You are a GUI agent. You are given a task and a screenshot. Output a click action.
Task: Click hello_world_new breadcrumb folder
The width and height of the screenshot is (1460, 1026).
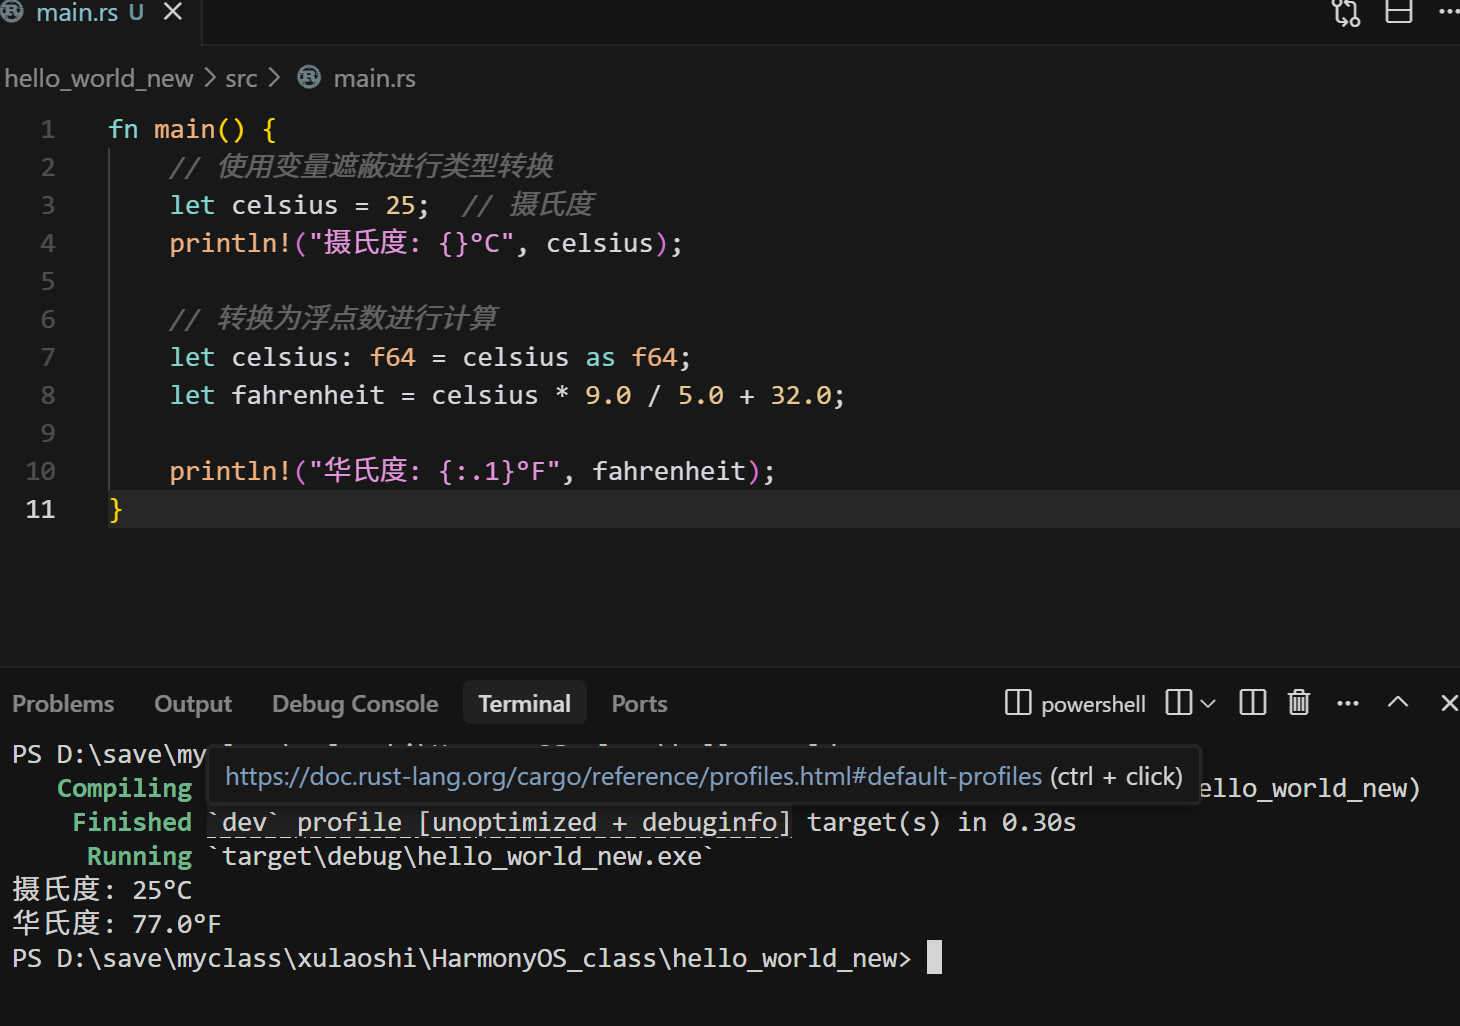coord(99,78)
